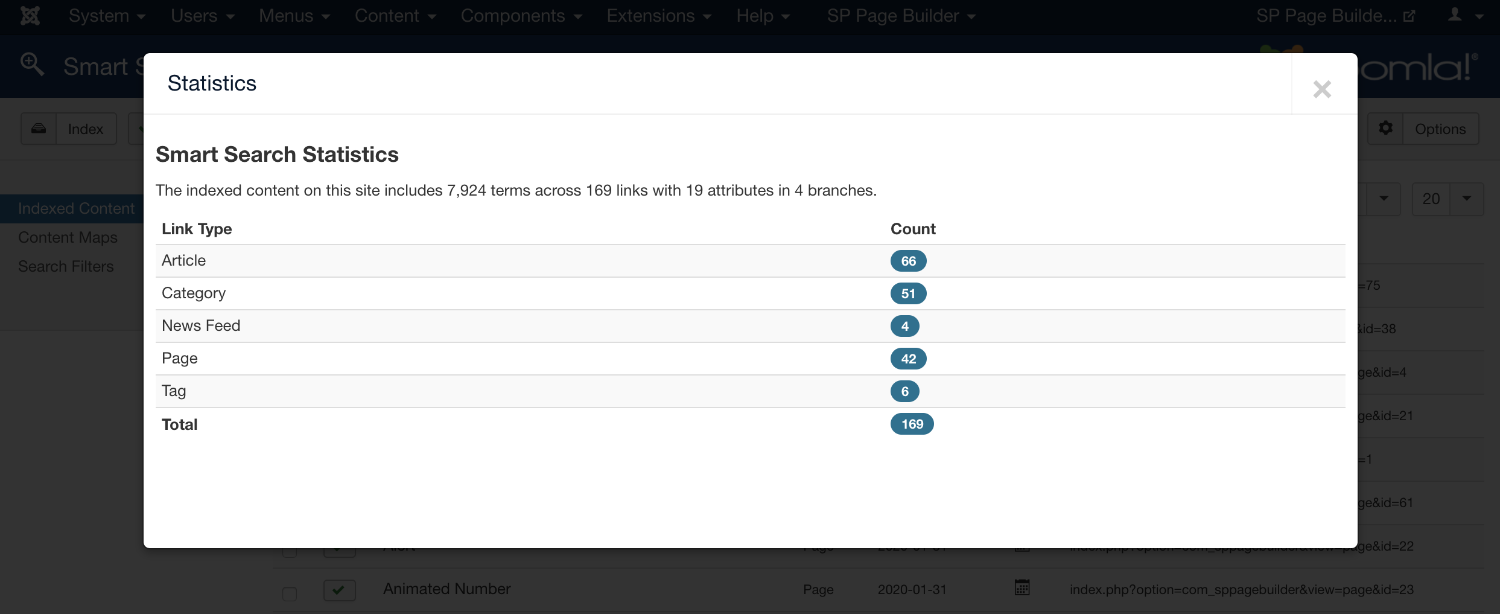Click the Article count badge 66
This screenshot has width=1500, height=614.
pos(908,261)
